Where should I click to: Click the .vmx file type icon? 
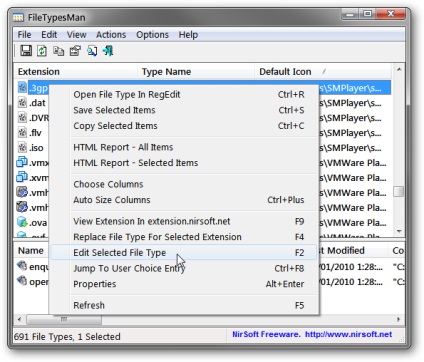pyautogui.click(x=22, y=162)
